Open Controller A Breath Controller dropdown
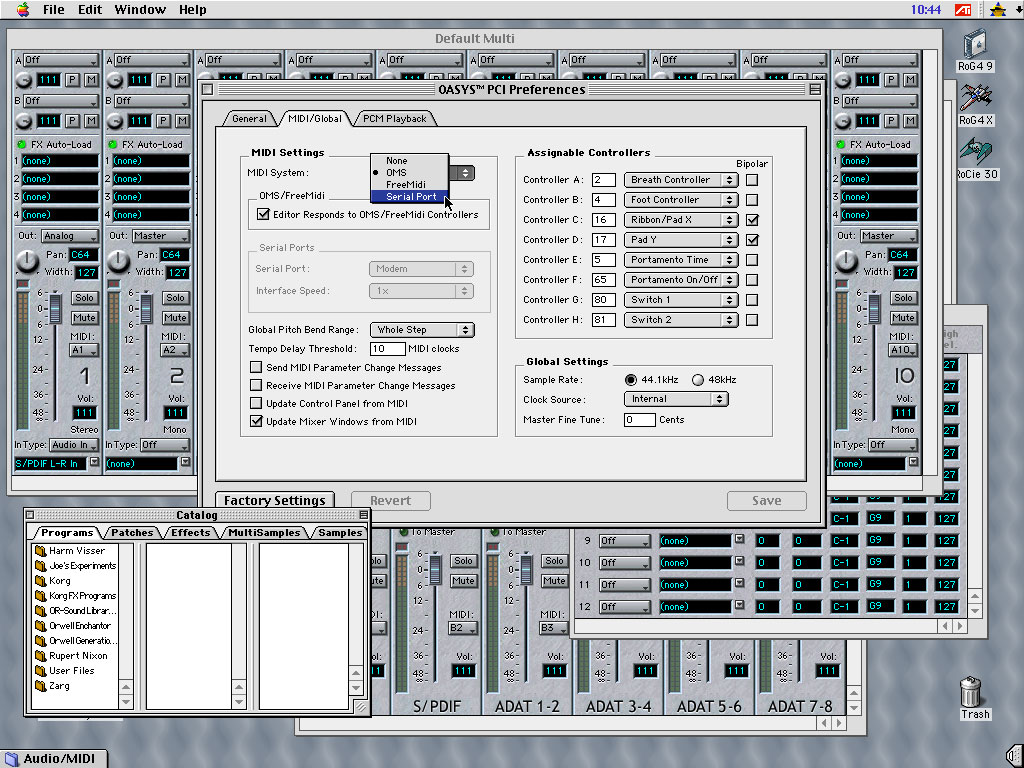Image resolution: width=1024 pixels, height=768 pixels. coord(681,180)
